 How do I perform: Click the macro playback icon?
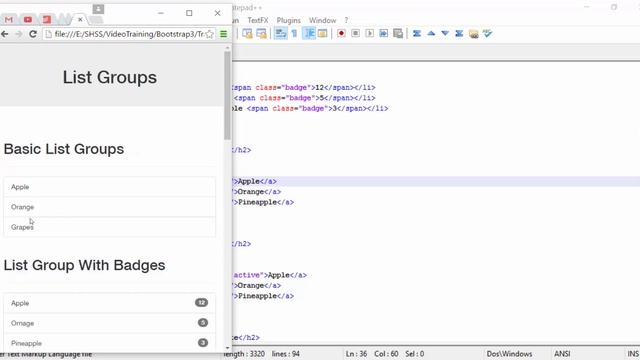369,33
